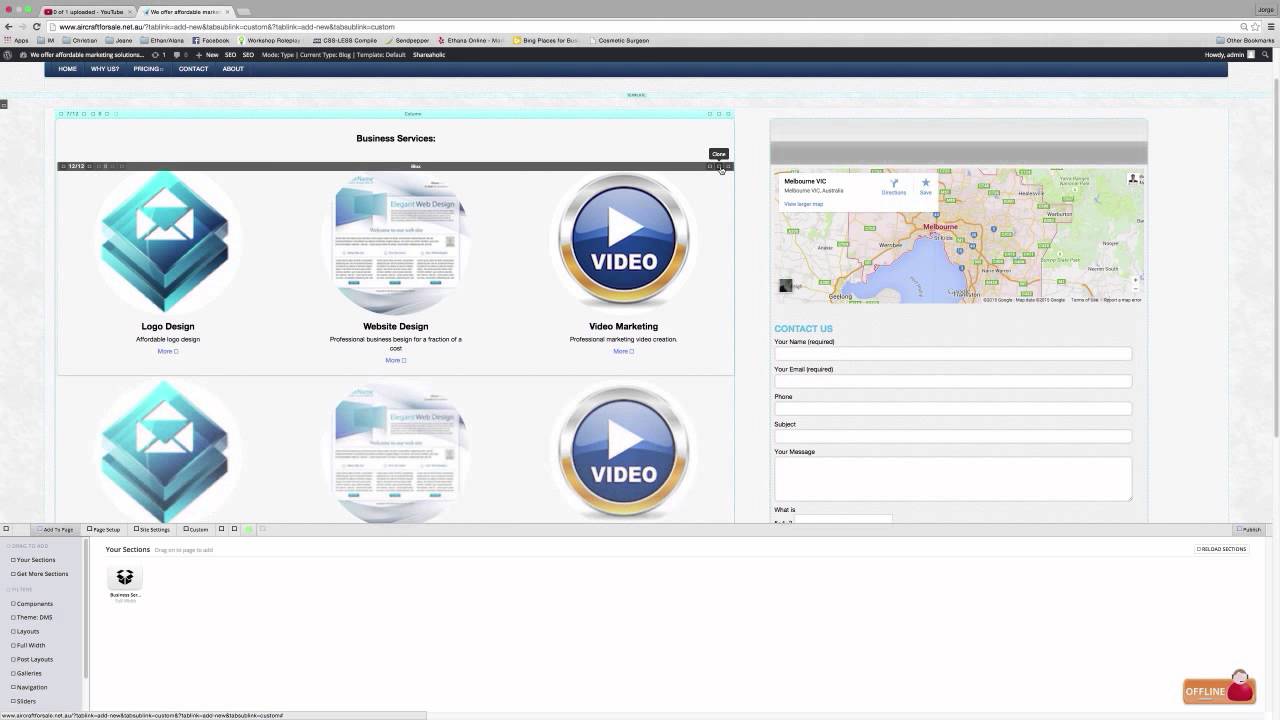Reload the page with browser refresh button
Screen dimensions: 1280x720
point(37,27)
